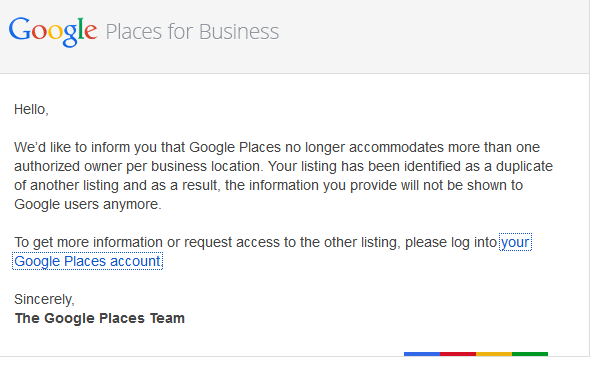Click the 'Sincerely,' closing line

point(44,299)
